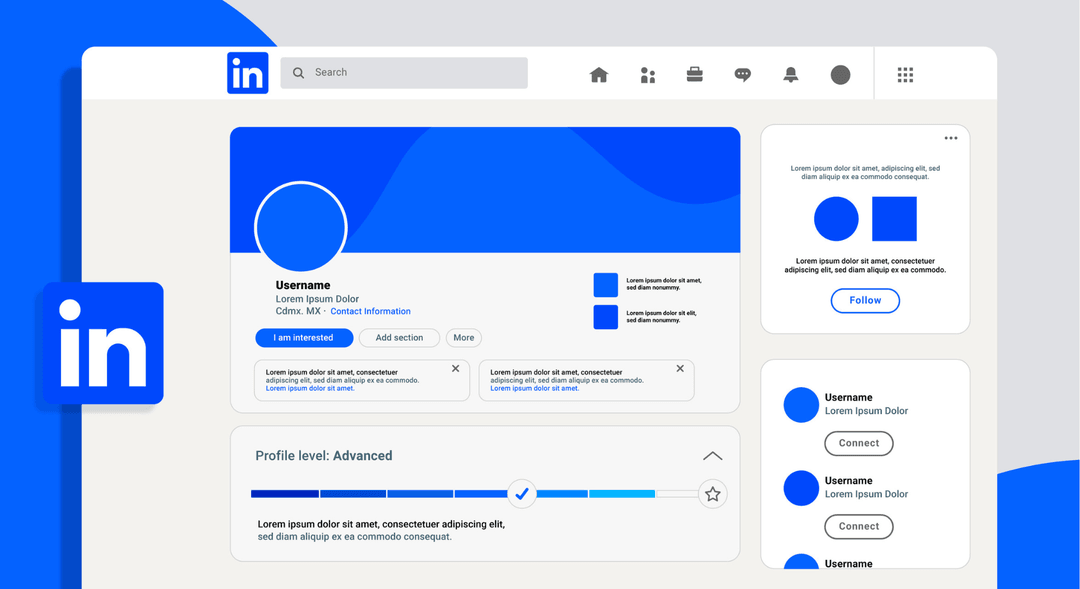
Task: View Jobs via the briefcase icon
Action: (x=694, y=73)
